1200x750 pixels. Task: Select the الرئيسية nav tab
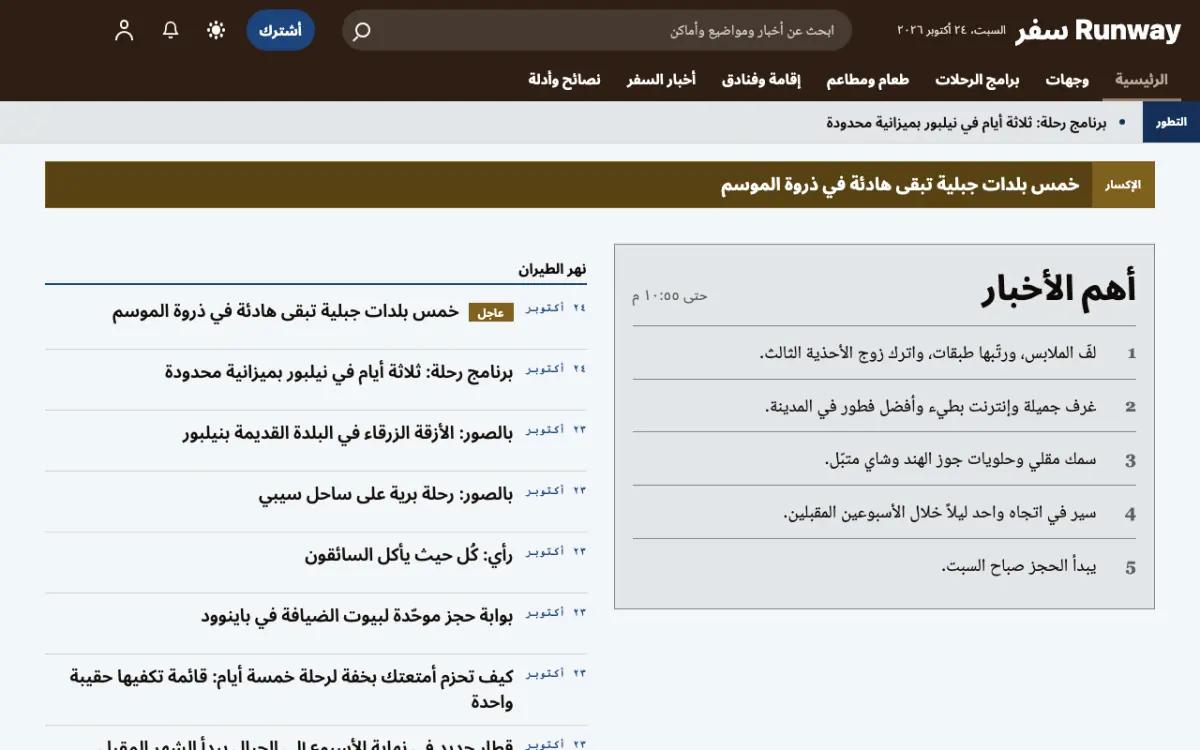click(1142, 80)
